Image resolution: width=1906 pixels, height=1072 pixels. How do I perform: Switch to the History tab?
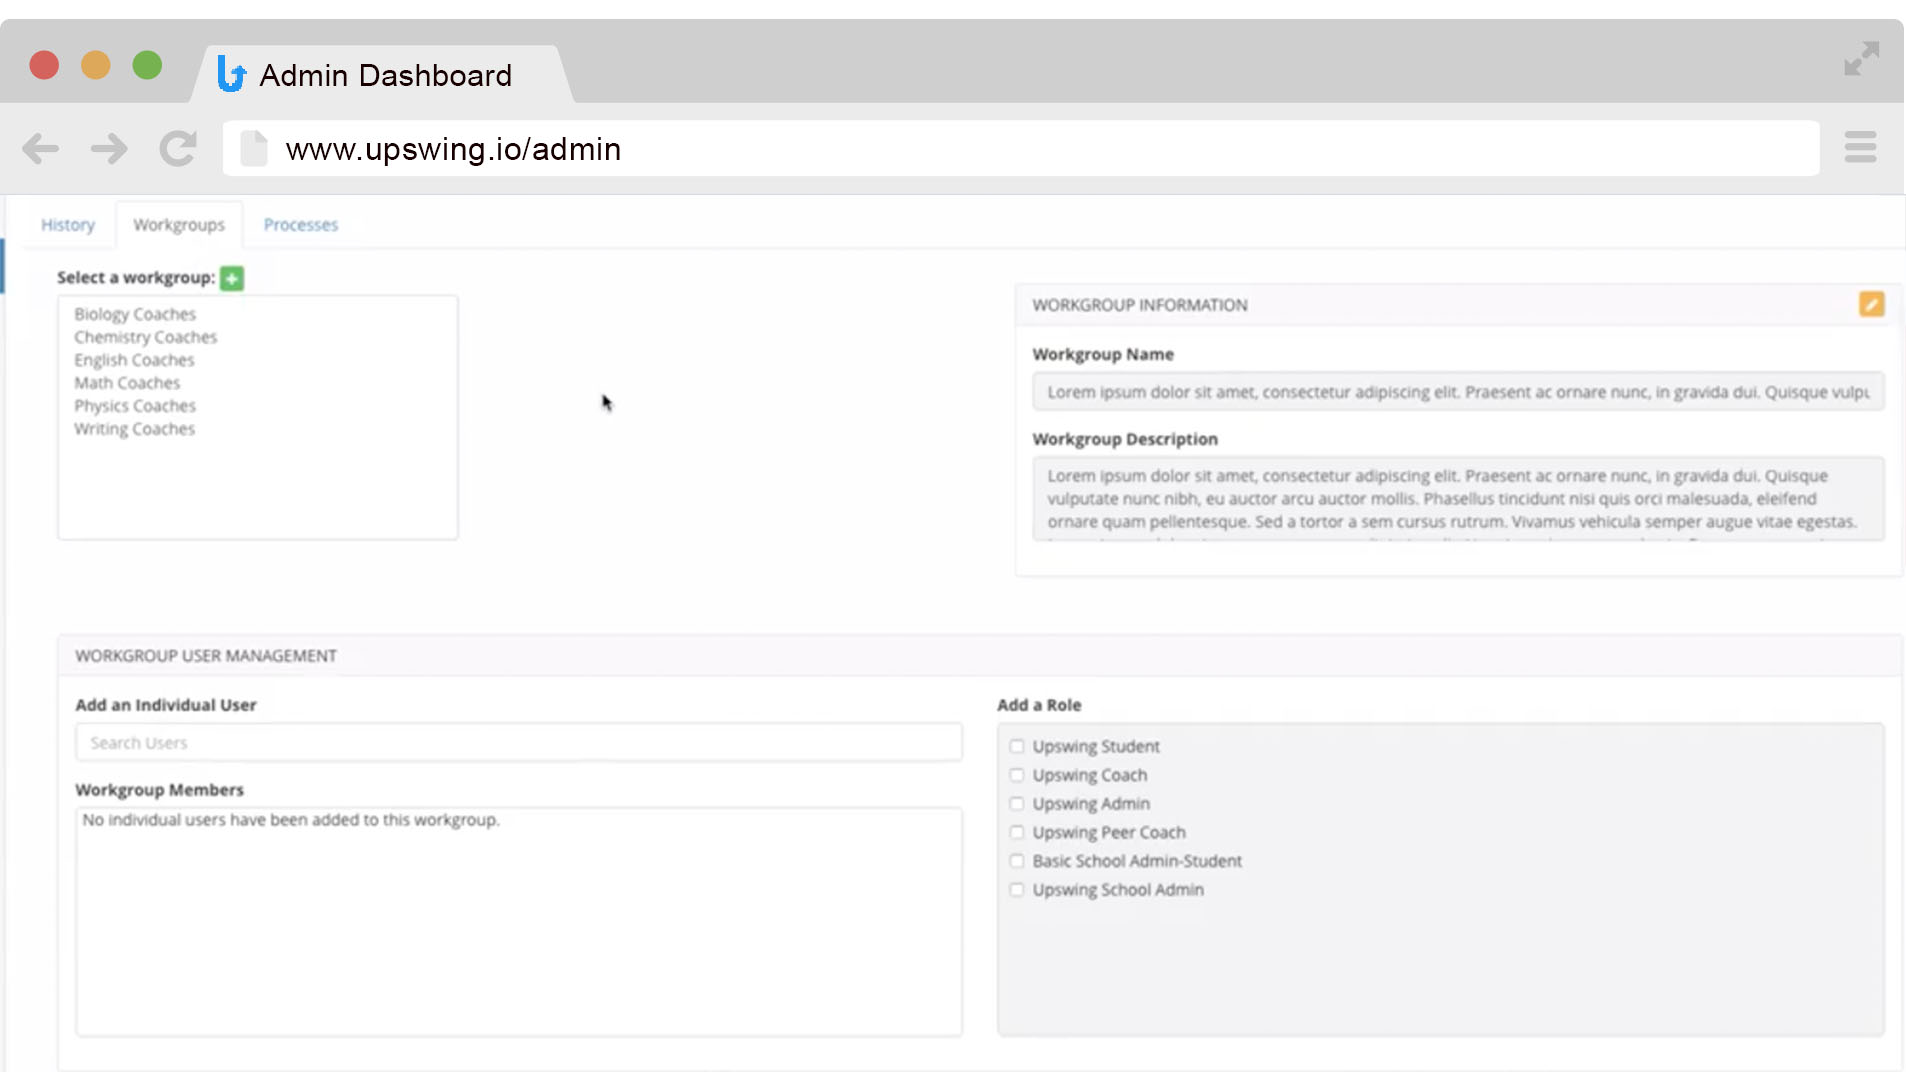tap(68, 225)
